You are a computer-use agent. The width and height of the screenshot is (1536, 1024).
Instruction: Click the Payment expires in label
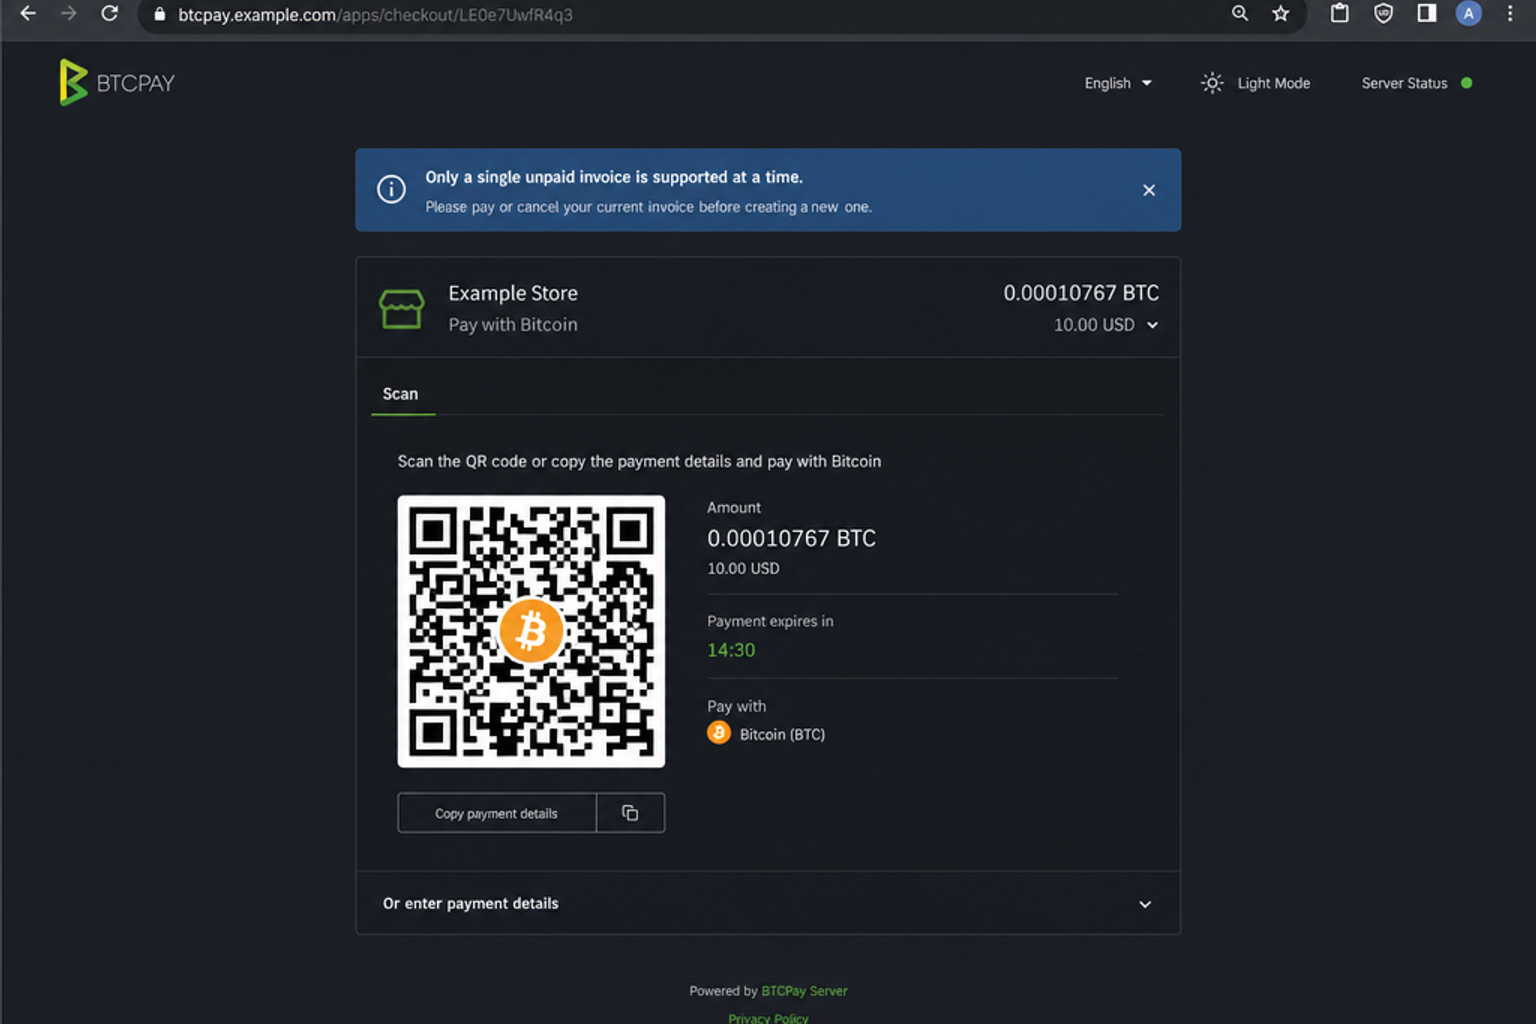tap(770, 621)
